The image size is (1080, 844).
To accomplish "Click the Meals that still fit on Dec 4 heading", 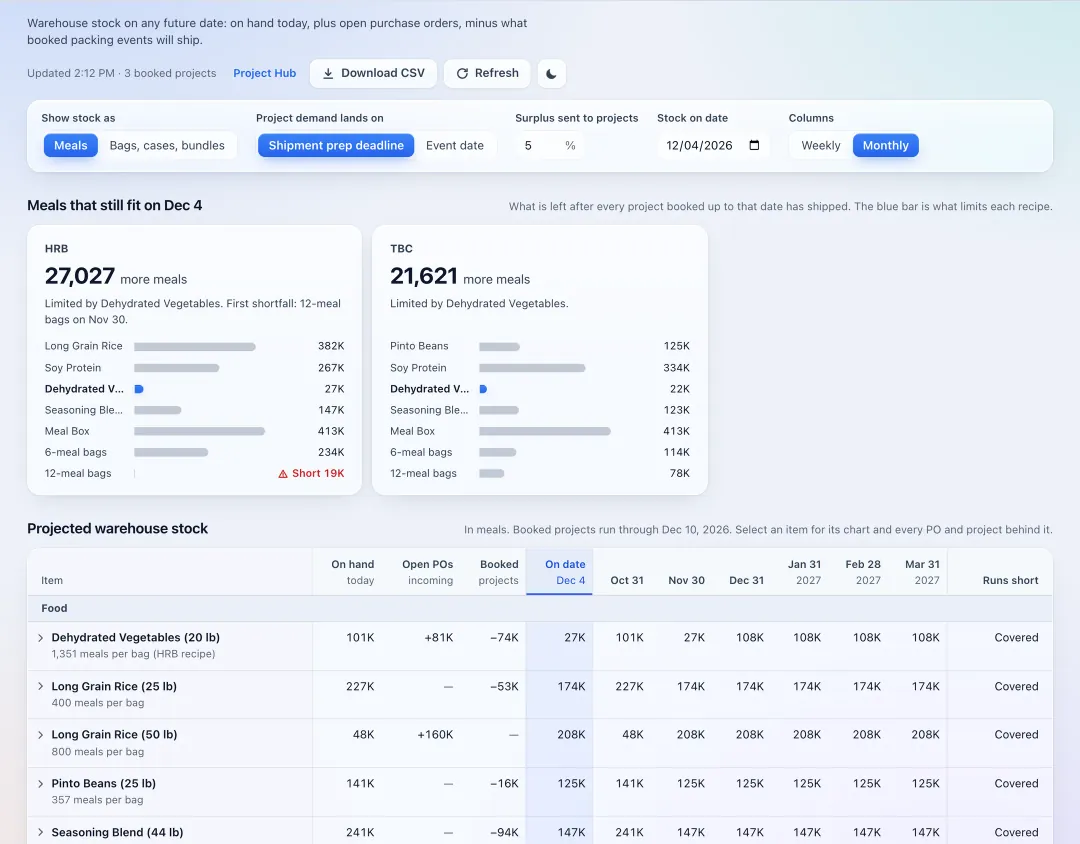I will coord(114,205).
